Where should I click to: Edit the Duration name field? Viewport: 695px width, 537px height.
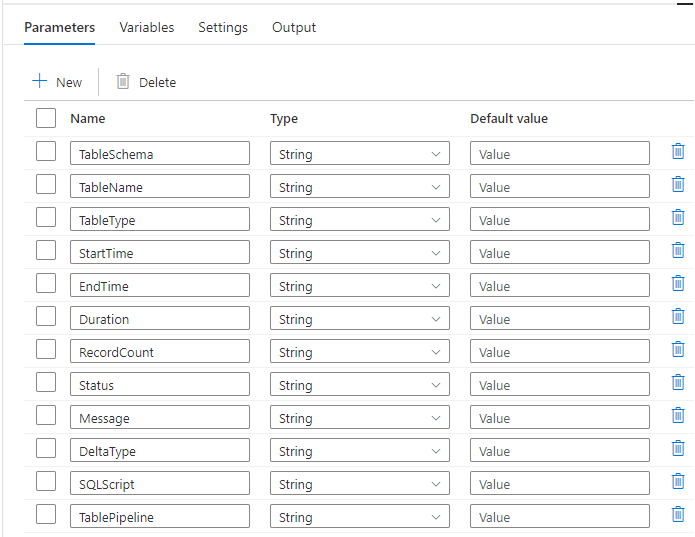coord(160,319)
